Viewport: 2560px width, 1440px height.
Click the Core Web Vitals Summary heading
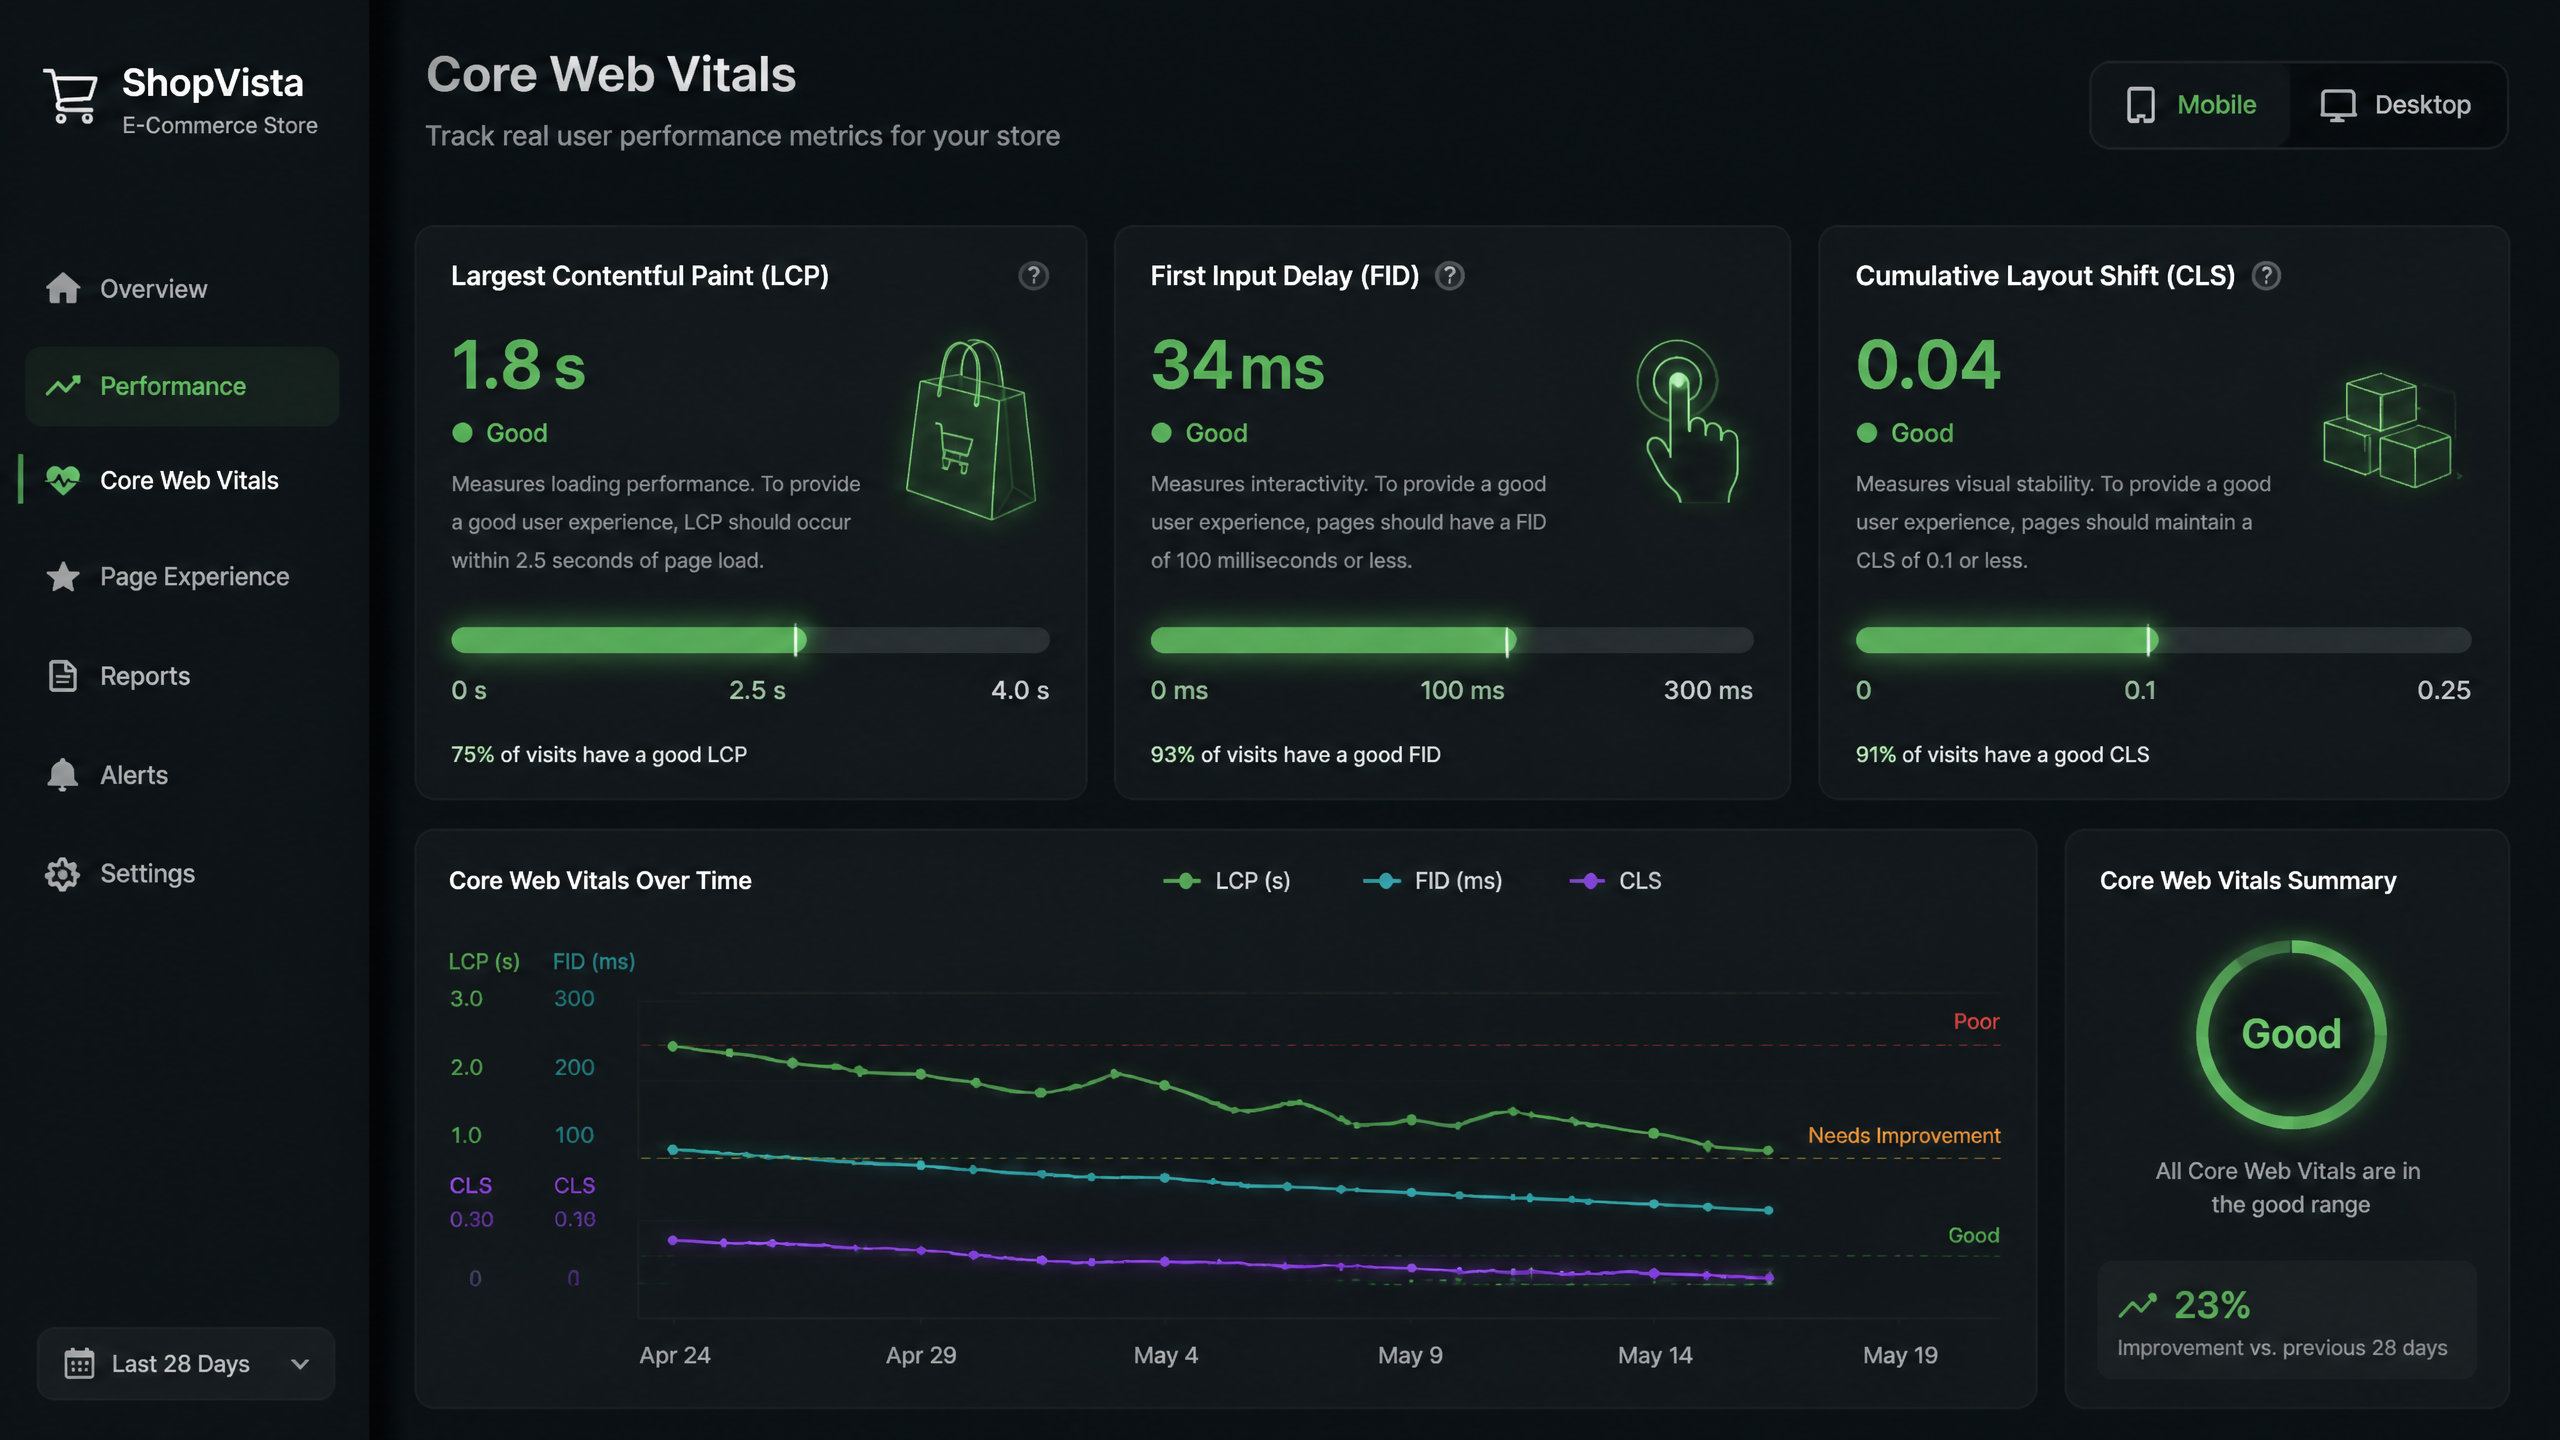click(2248, 881)
